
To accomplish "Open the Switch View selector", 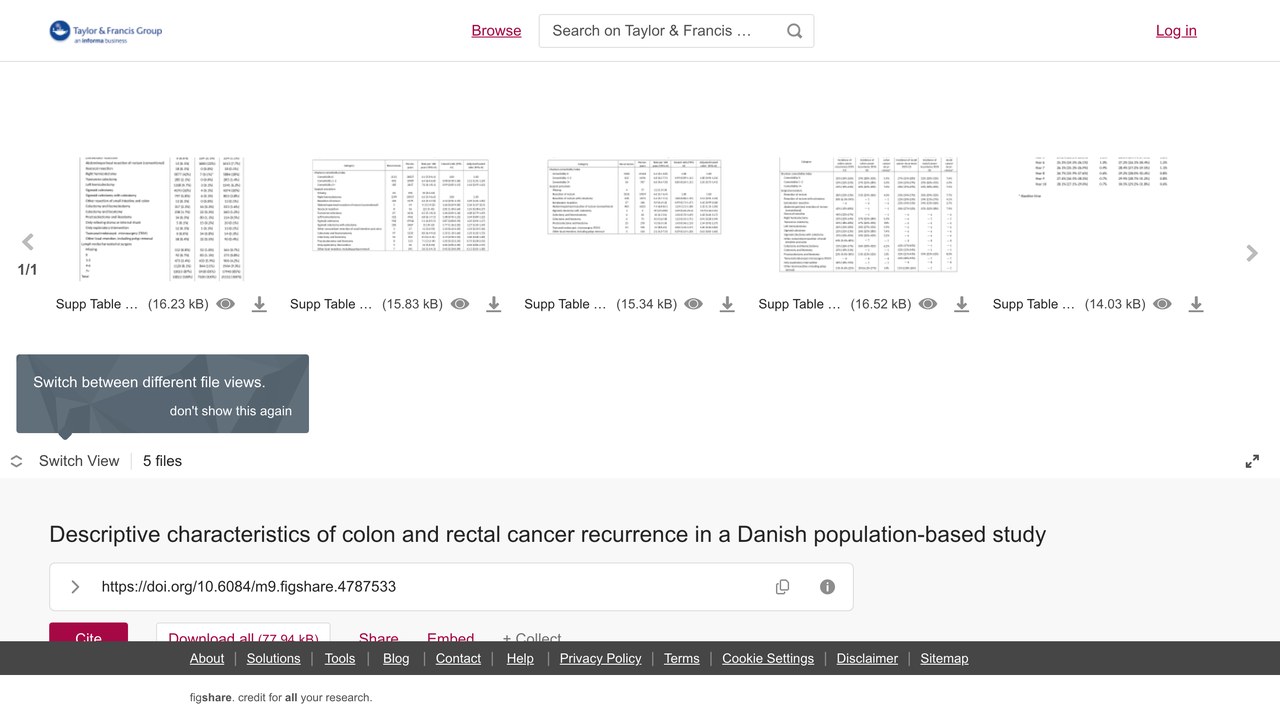I will pyautogui.click(x=66, y=461).
